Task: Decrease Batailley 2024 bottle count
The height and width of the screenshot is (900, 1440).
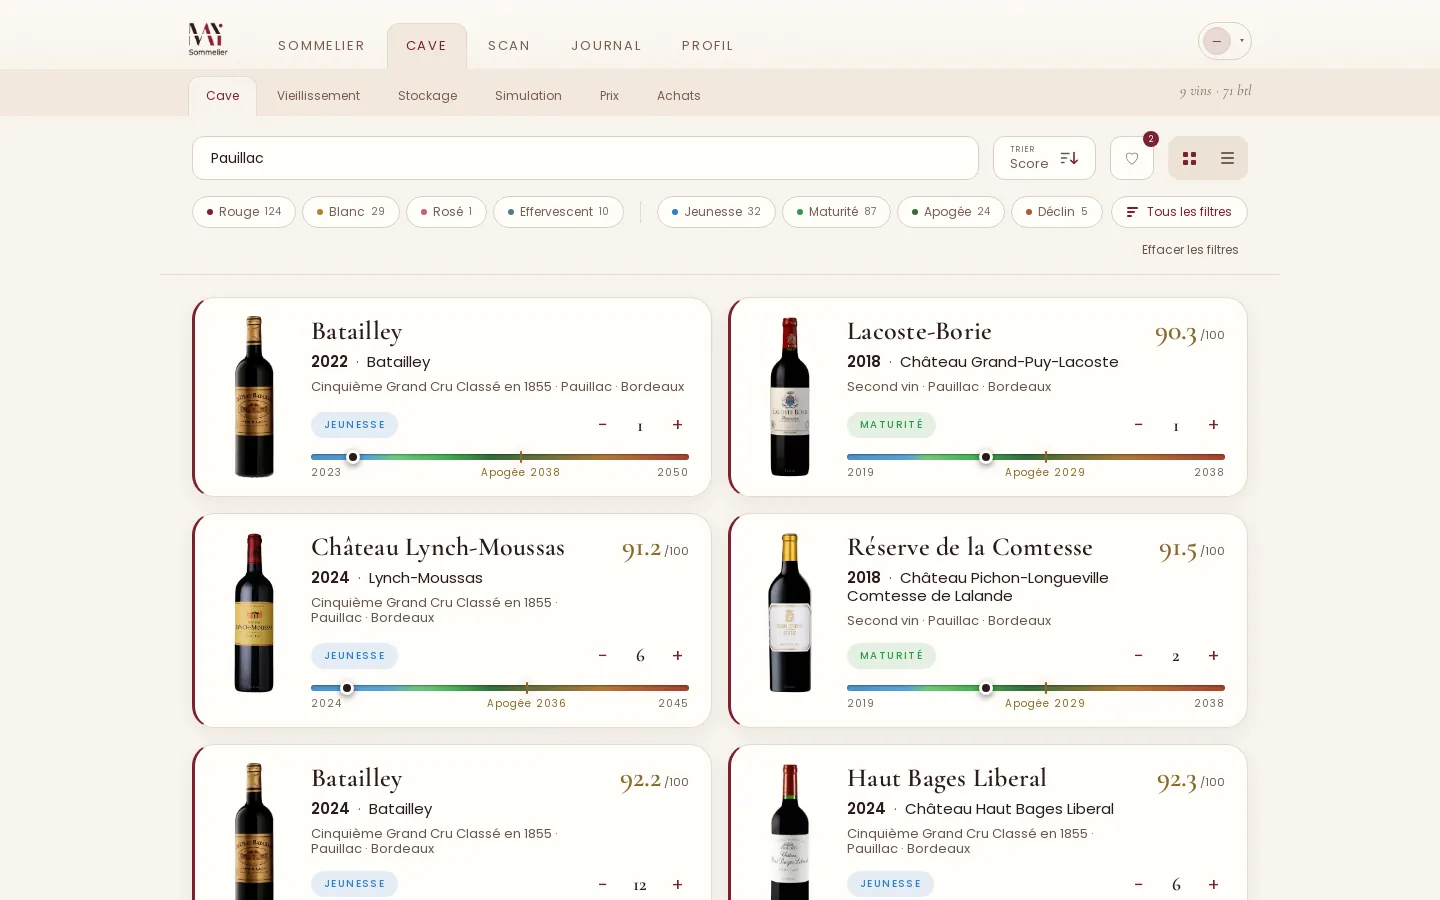Action: pyautogui.click(x=602, y=884)
